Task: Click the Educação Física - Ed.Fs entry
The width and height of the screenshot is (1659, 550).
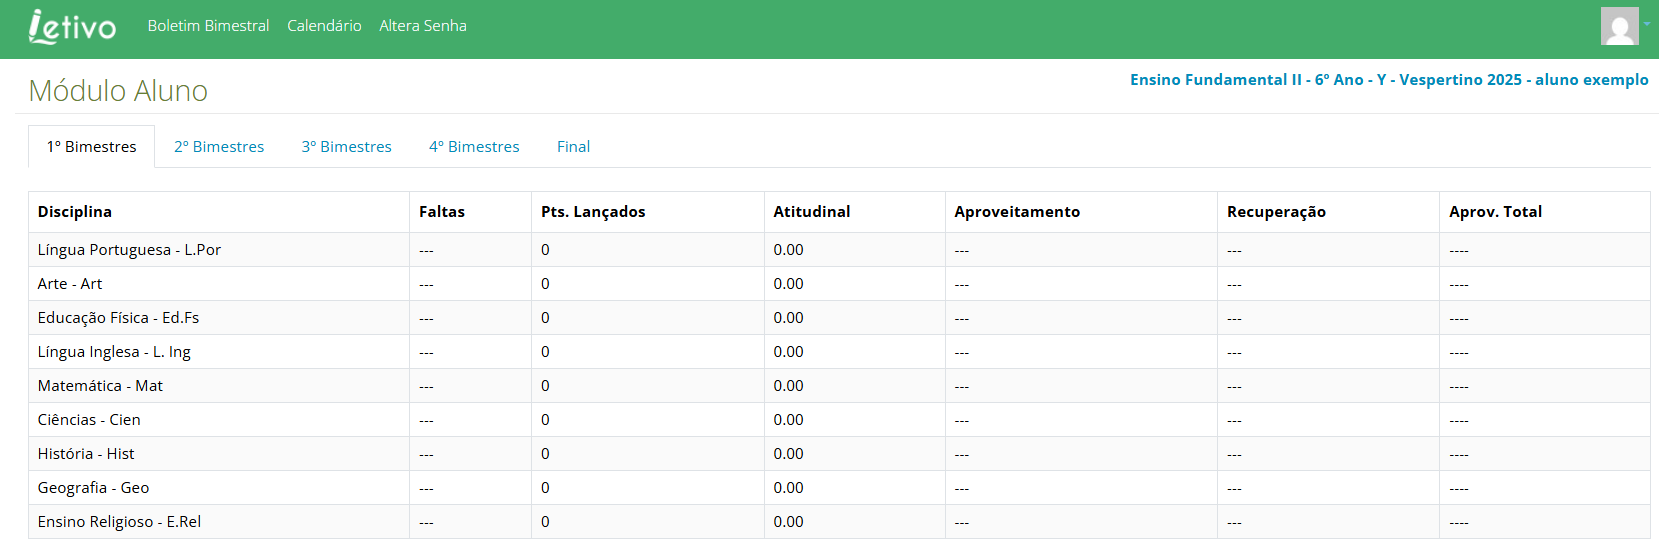Action: coord(118,318)
